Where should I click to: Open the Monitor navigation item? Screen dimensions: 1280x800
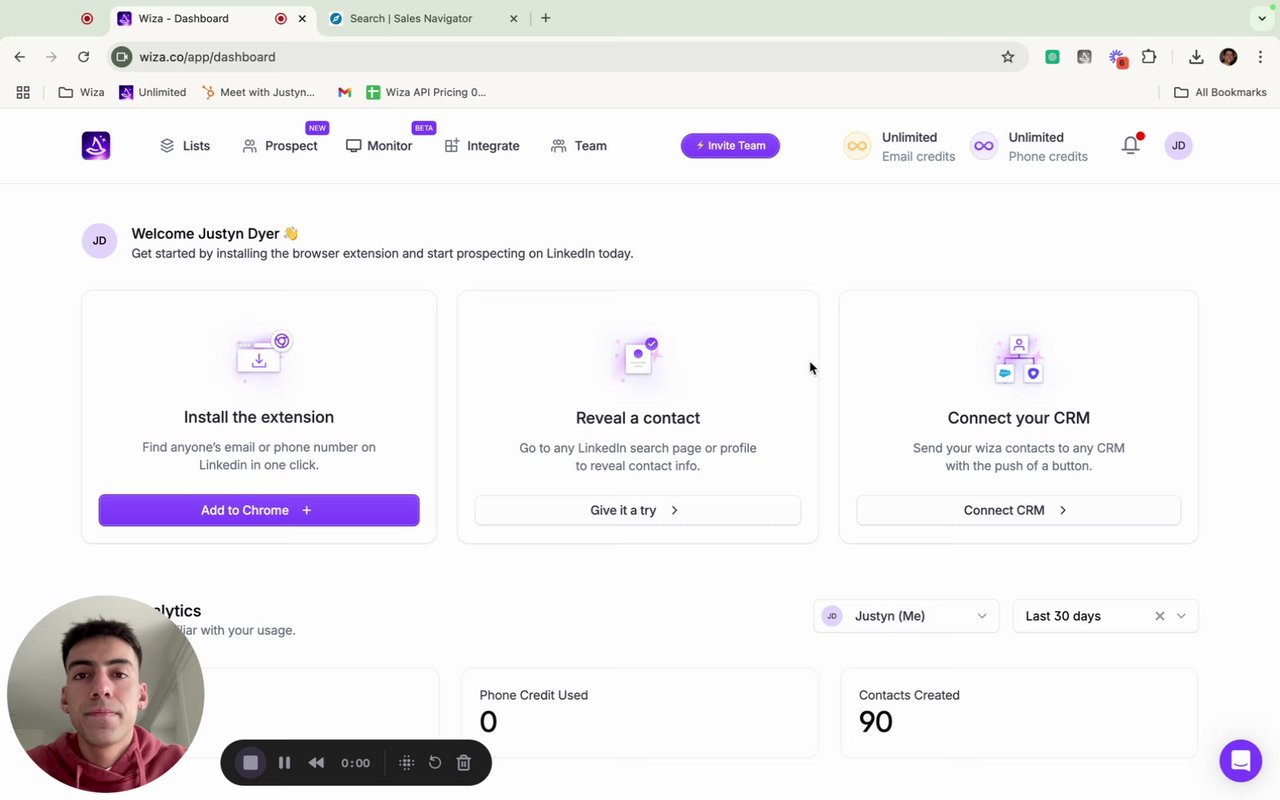[x=379, y=146]
